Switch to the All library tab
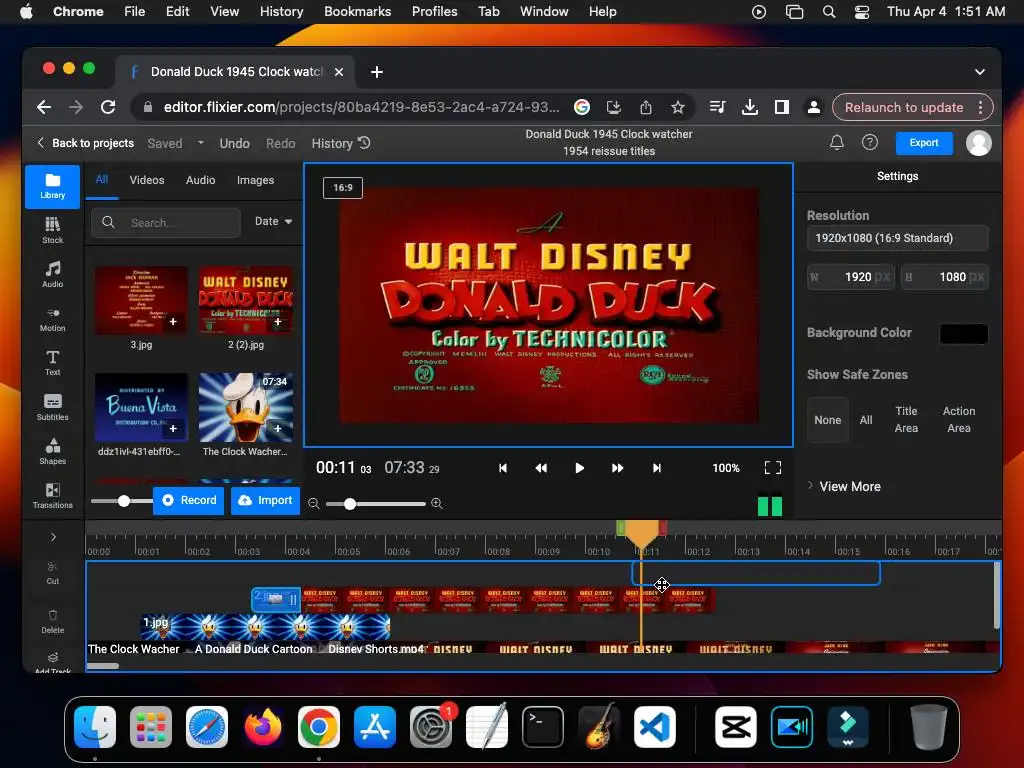This screenshot has width=1024, height=768. (102, 180)
